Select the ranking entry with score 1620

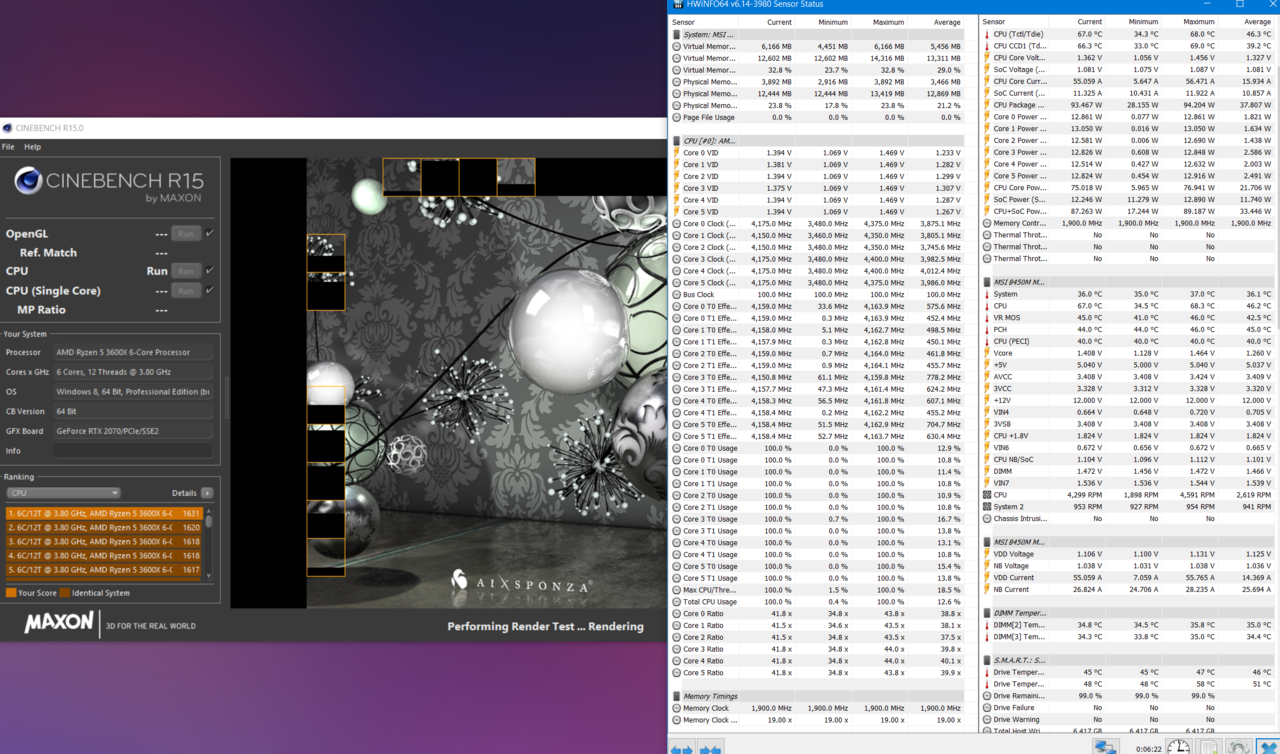tap(104, 527)
